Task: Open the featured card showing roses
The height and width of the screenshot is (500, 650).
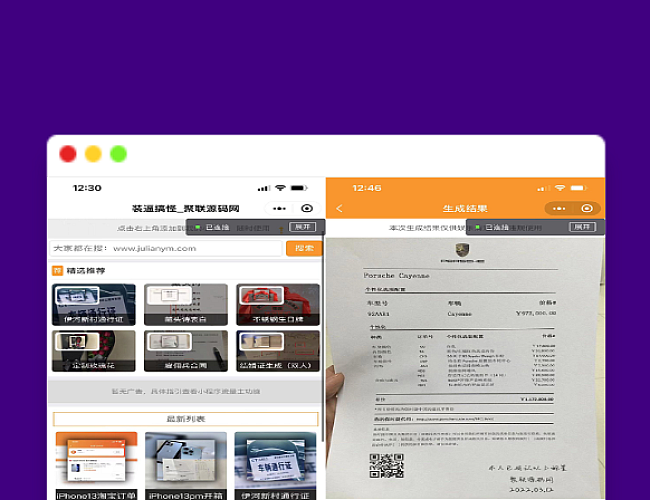Action: pos(94,351)
